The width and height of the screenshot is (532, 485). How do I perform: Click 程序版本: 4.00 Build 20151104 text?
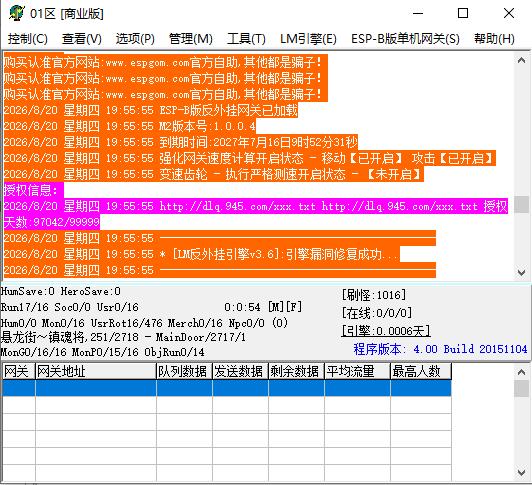(440, 349)
